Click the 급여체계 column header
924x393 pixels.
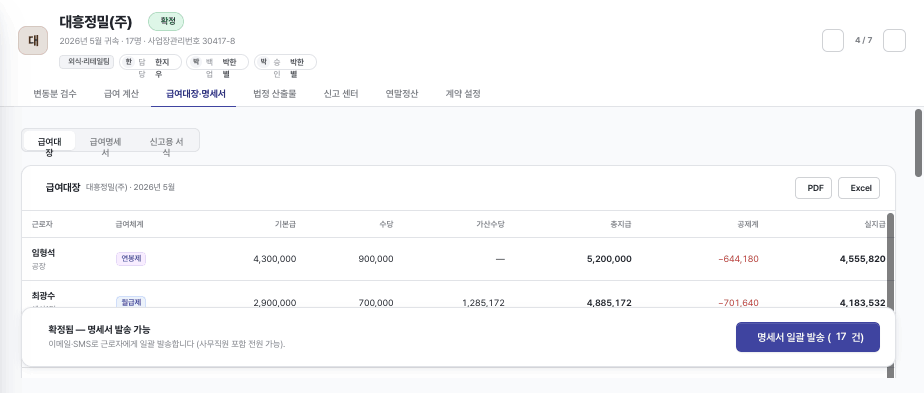(x=130, y=224)
